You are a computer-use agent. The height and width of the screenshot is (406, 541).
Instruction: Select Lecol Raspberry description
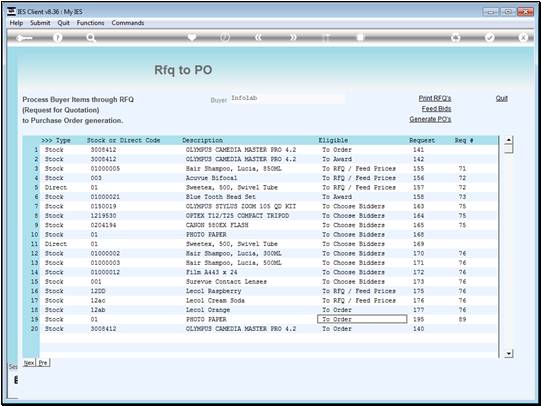(x=213, y=291)
